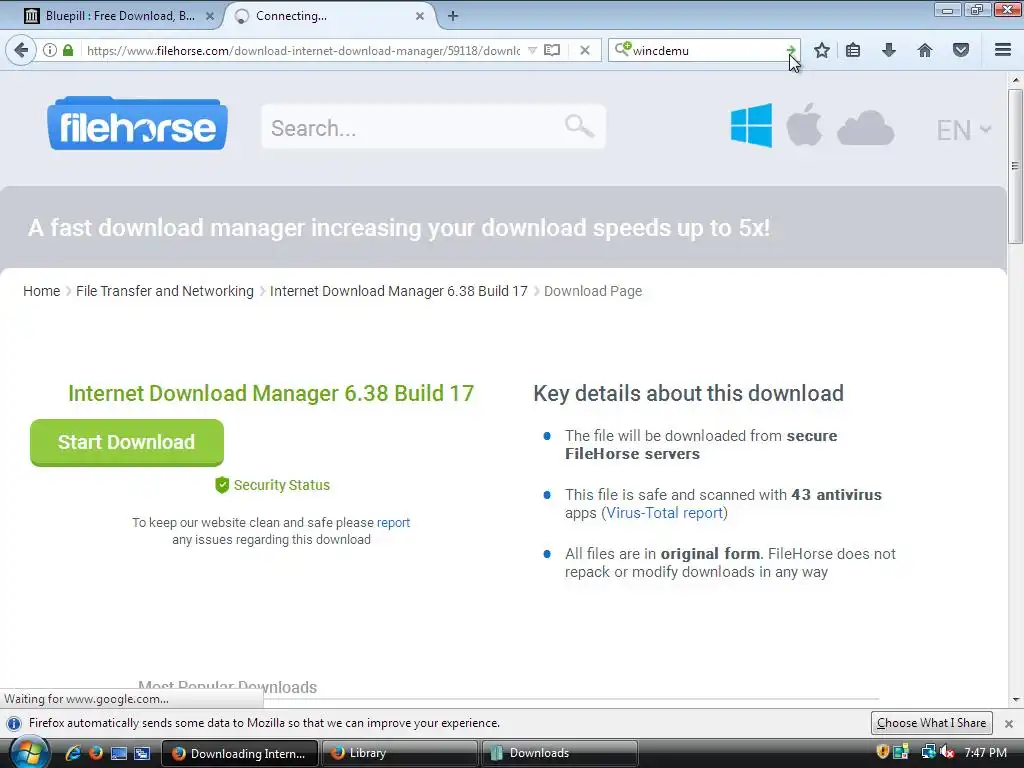
Task: Click Choose What I Share button
Action: click(x=931, y=723)
